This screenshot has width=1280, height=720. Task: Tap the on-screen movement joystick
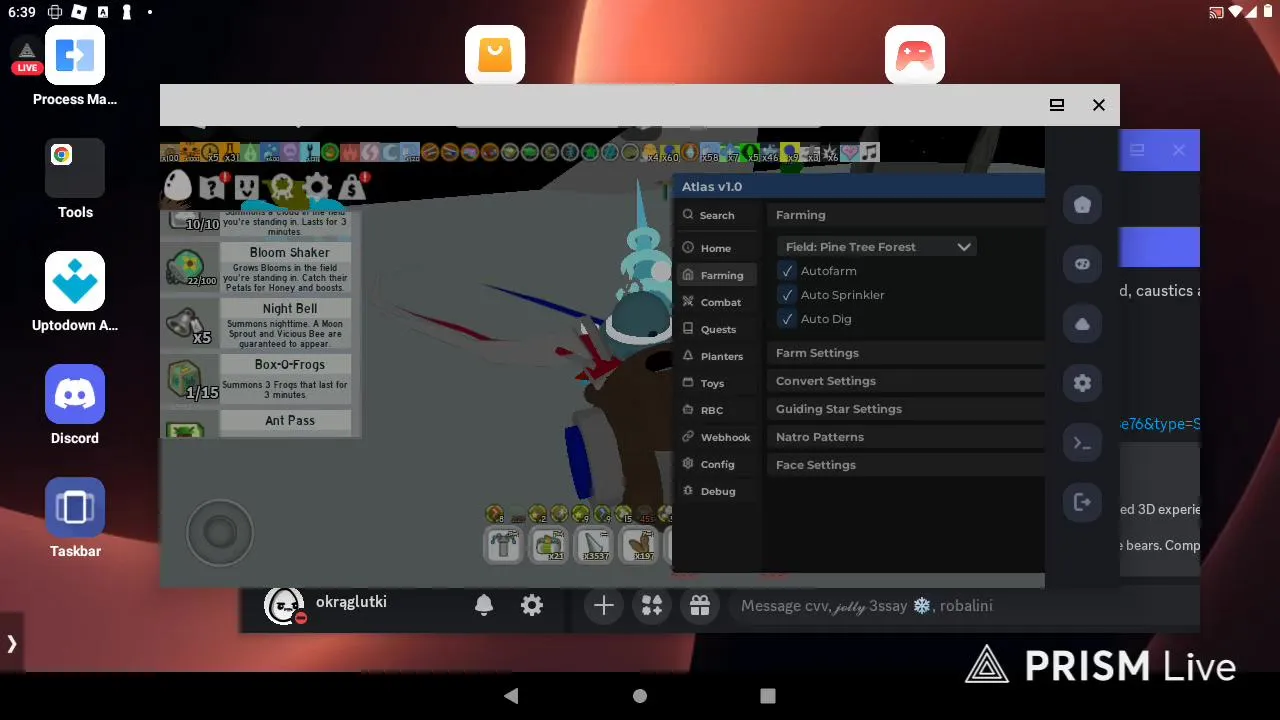[x=220, y=532]
